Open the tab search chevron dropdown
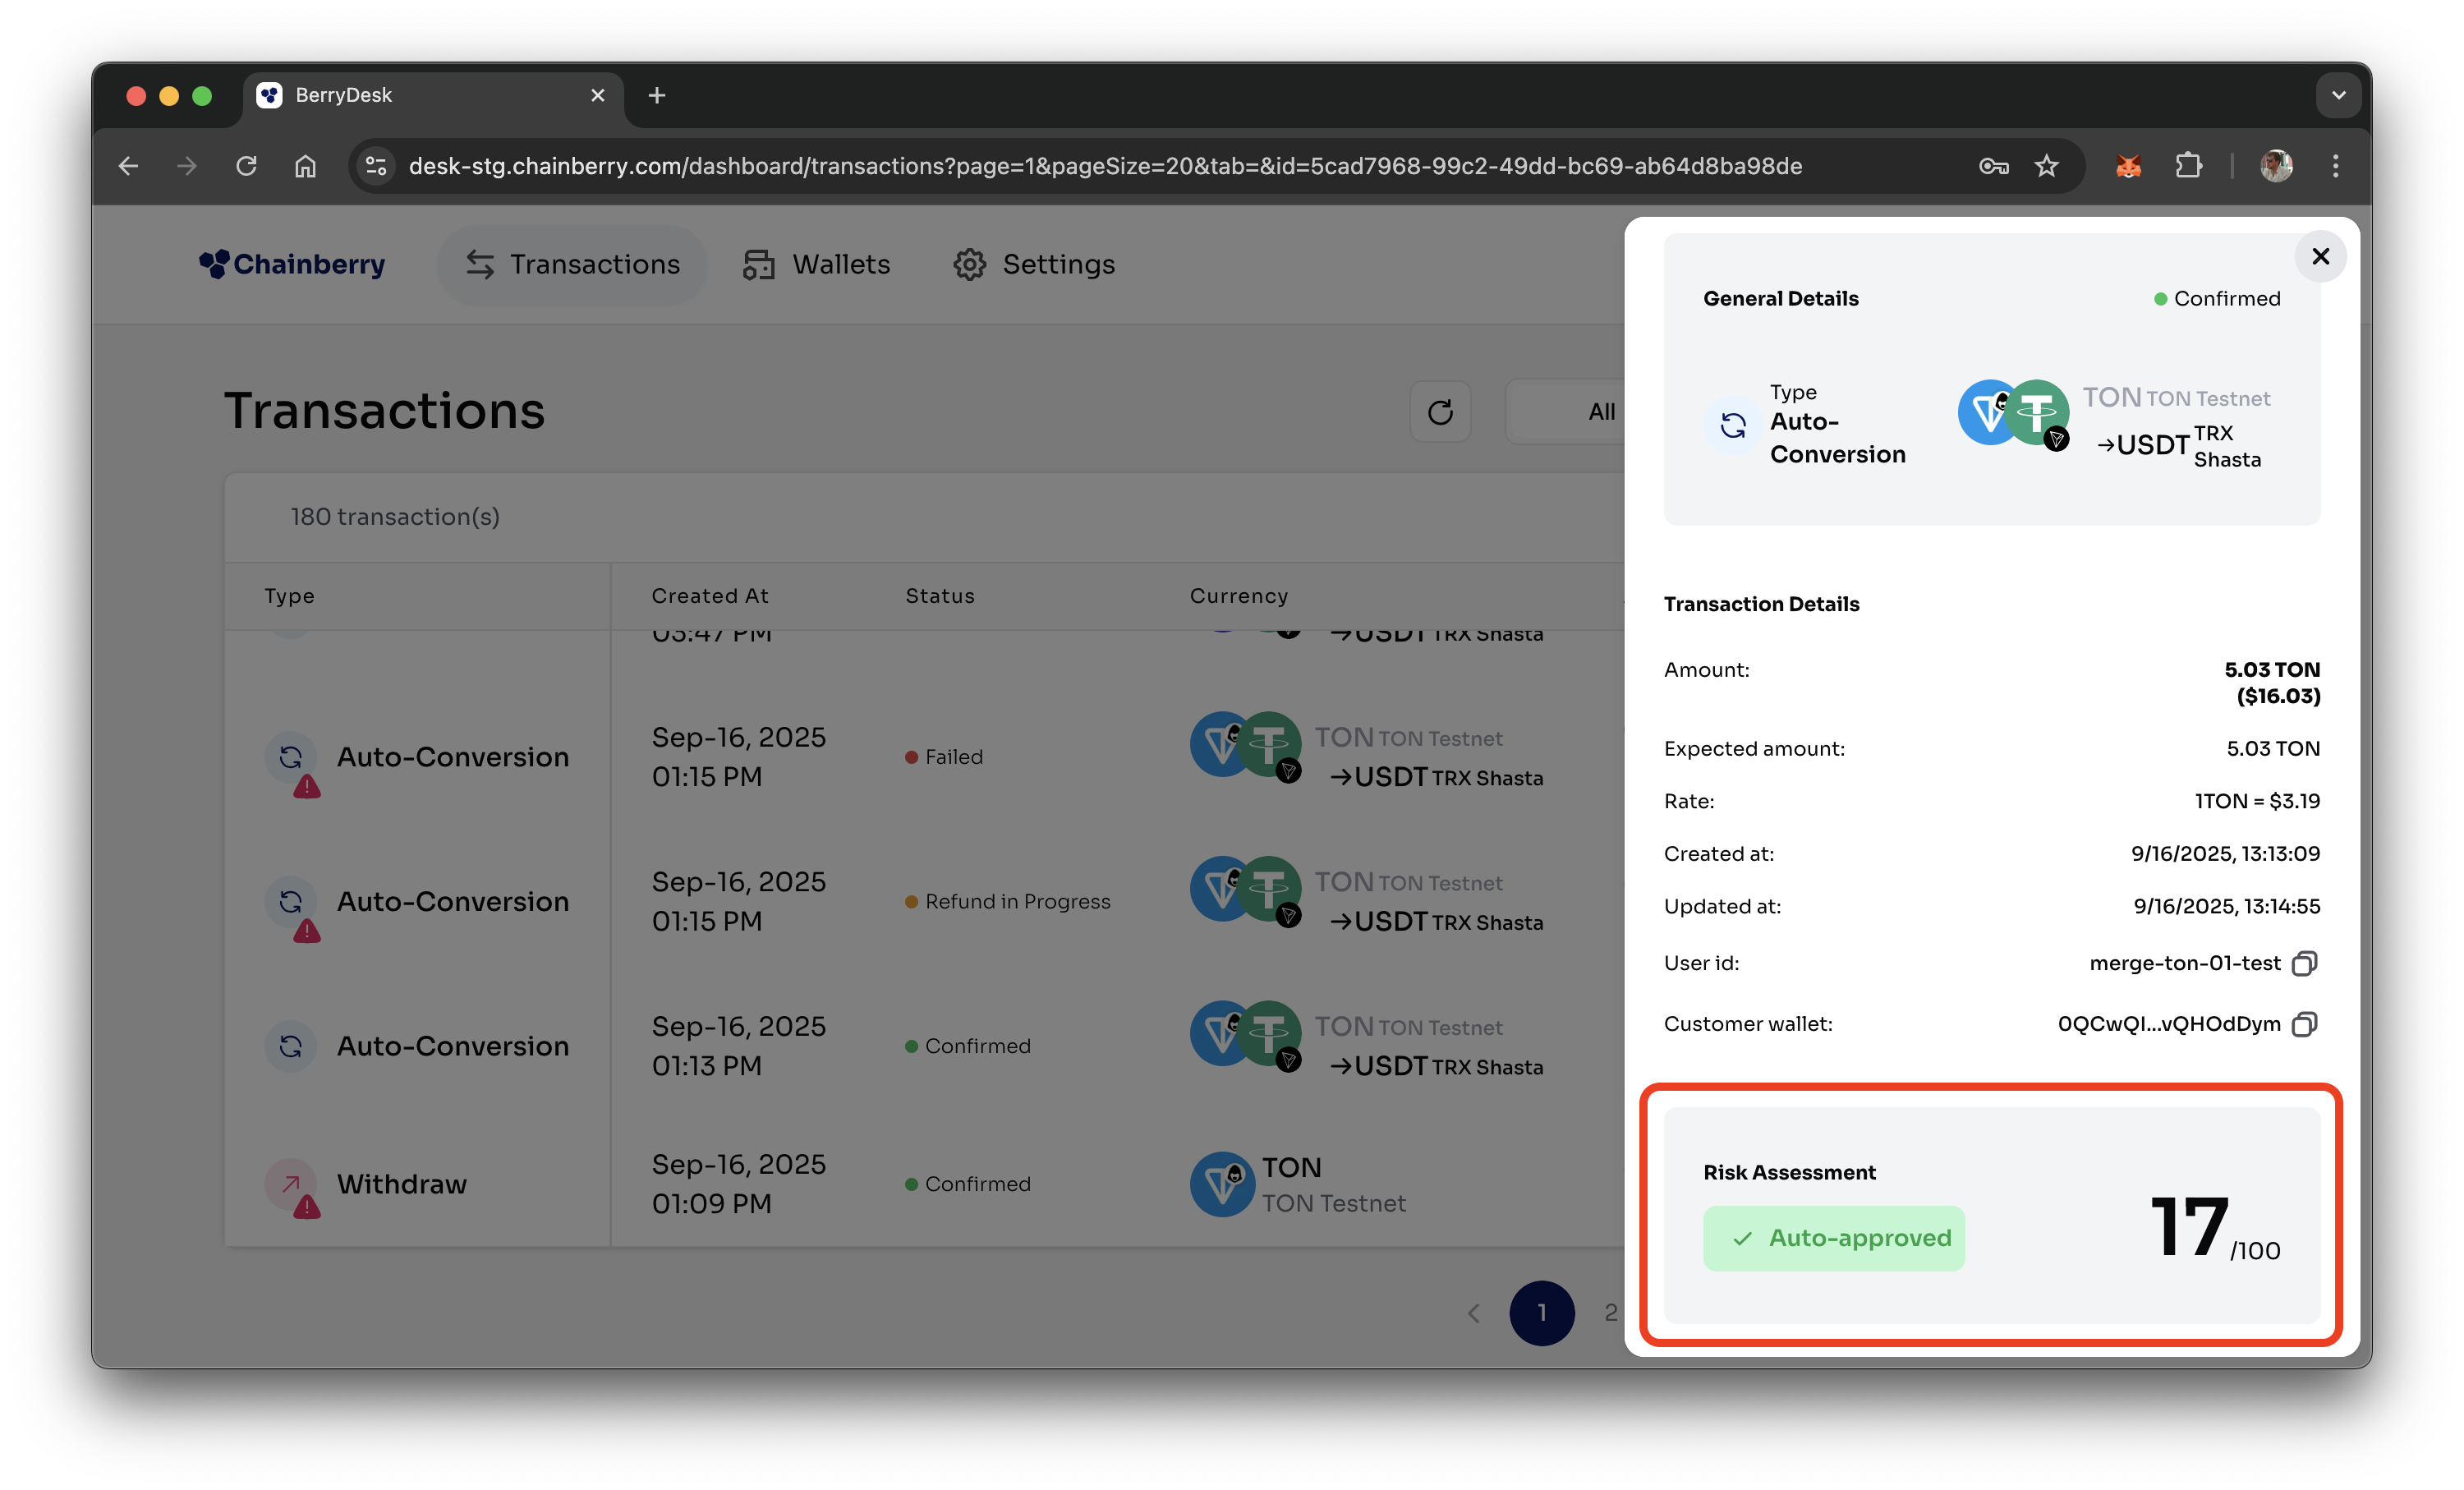Viewport: 2464px width, 1490px height. 2338,96
